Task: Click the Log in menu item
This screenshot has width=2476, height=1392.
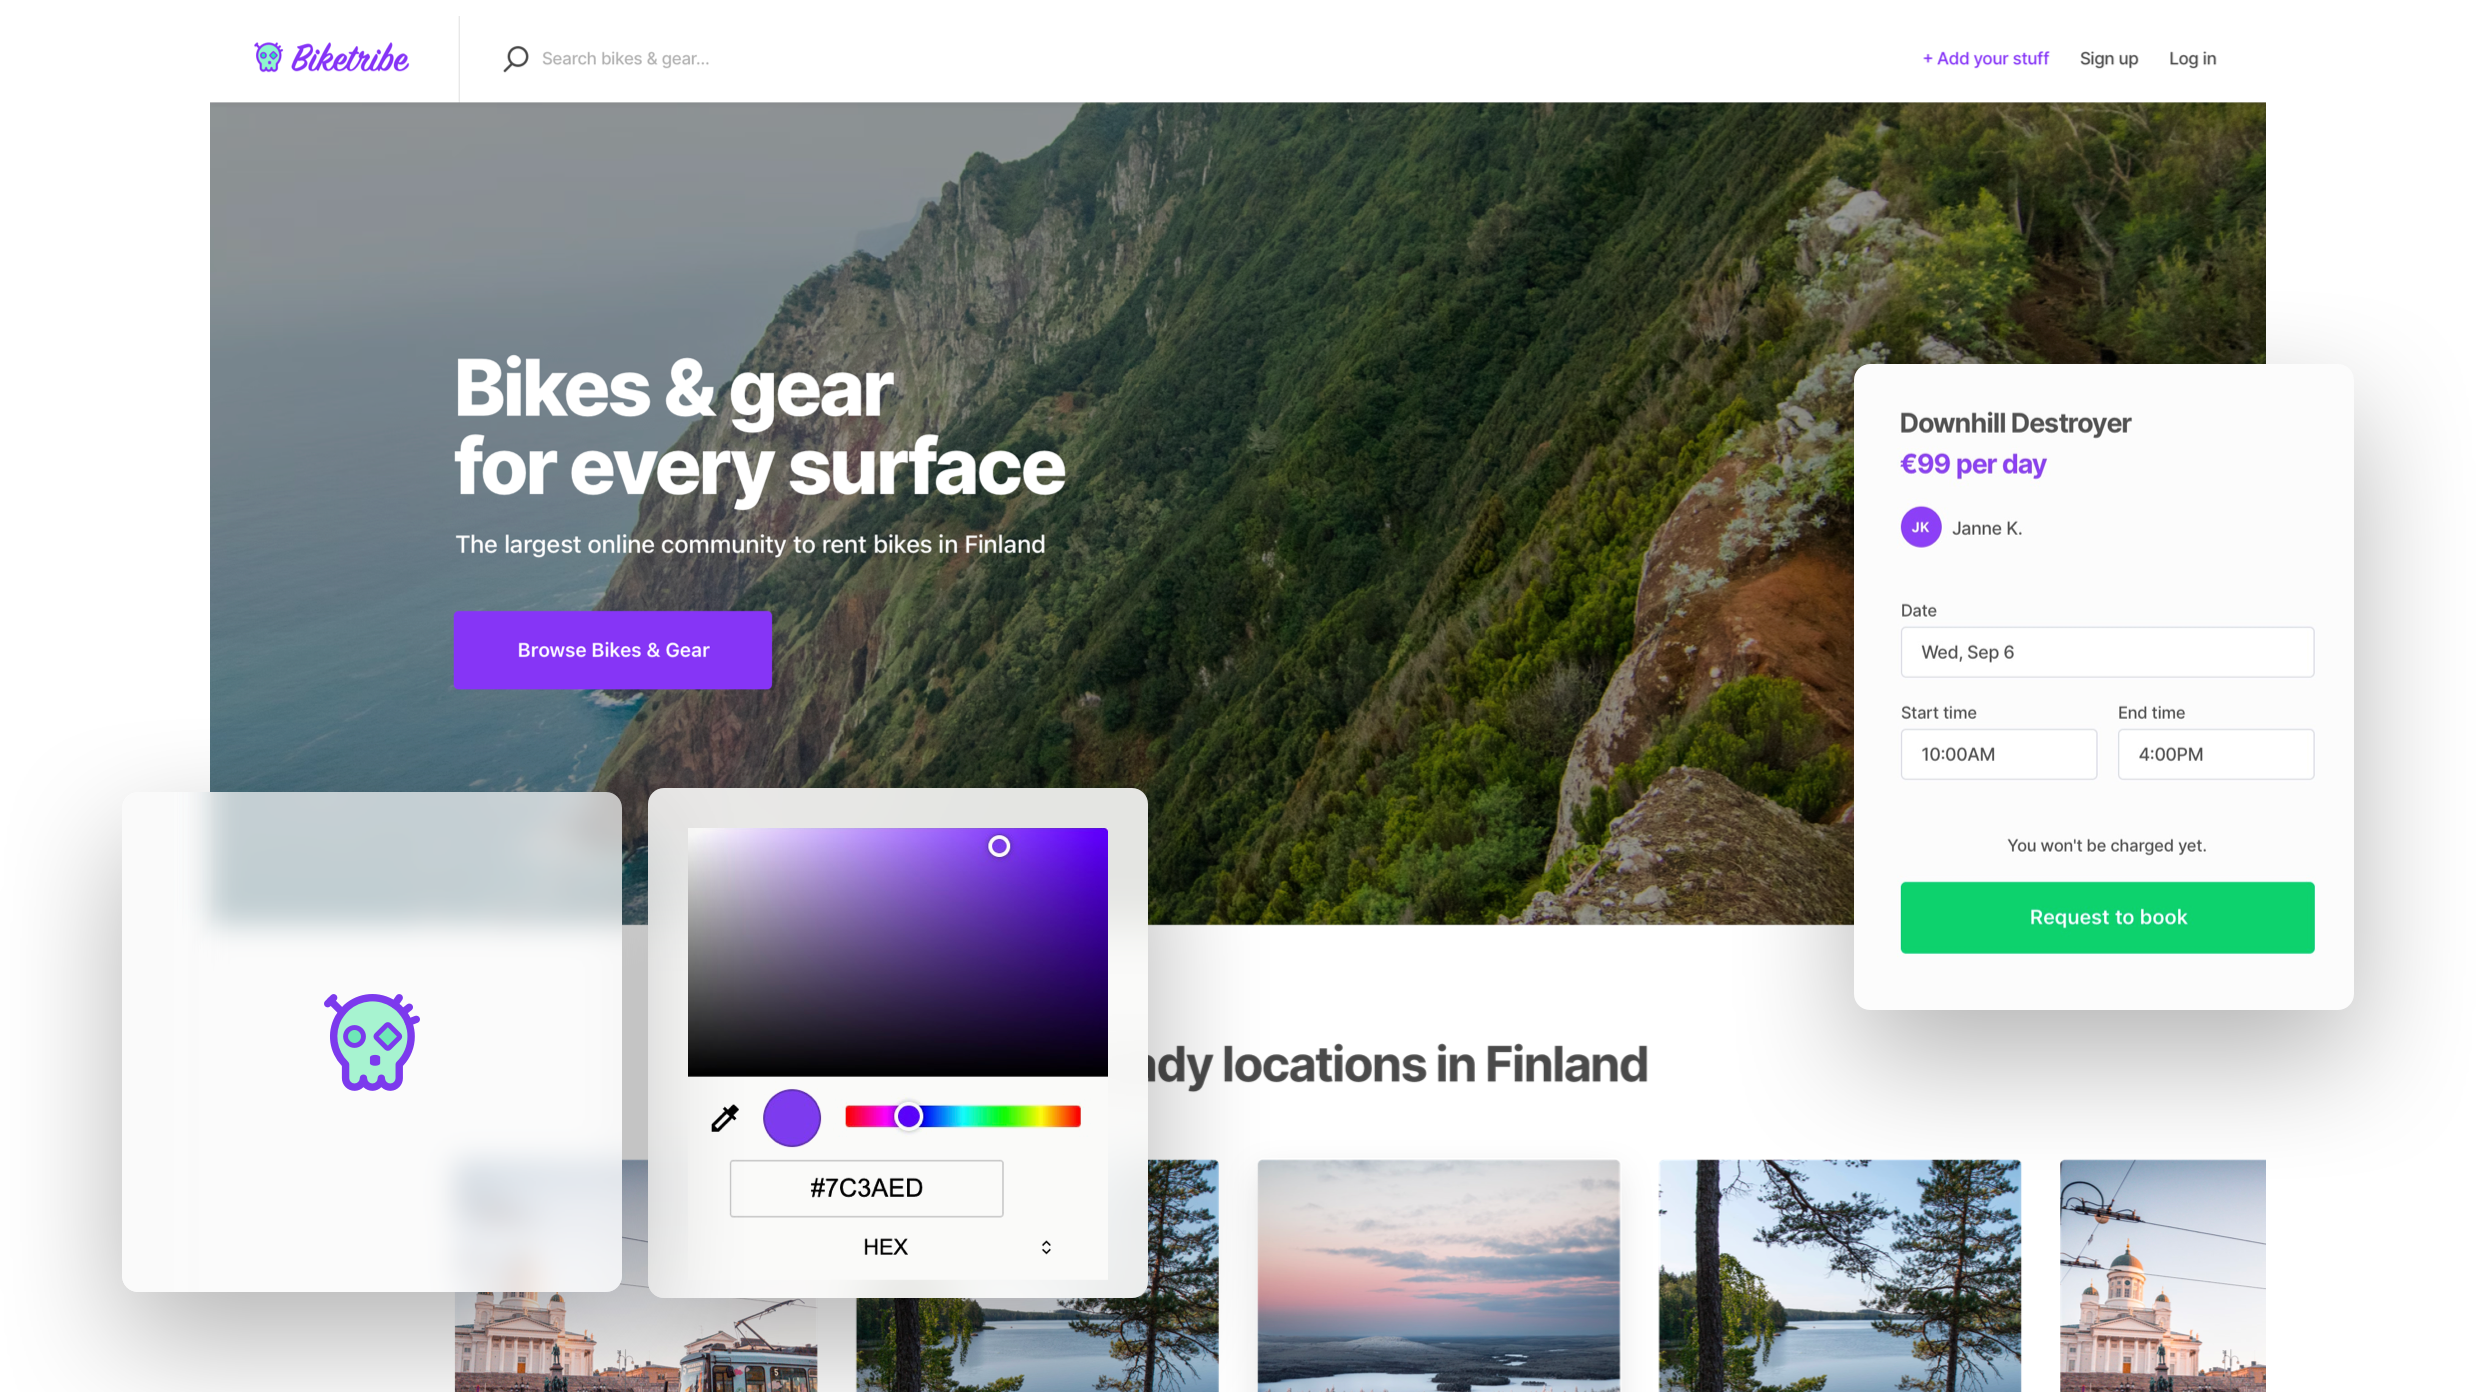Action: click(2192, 58)
